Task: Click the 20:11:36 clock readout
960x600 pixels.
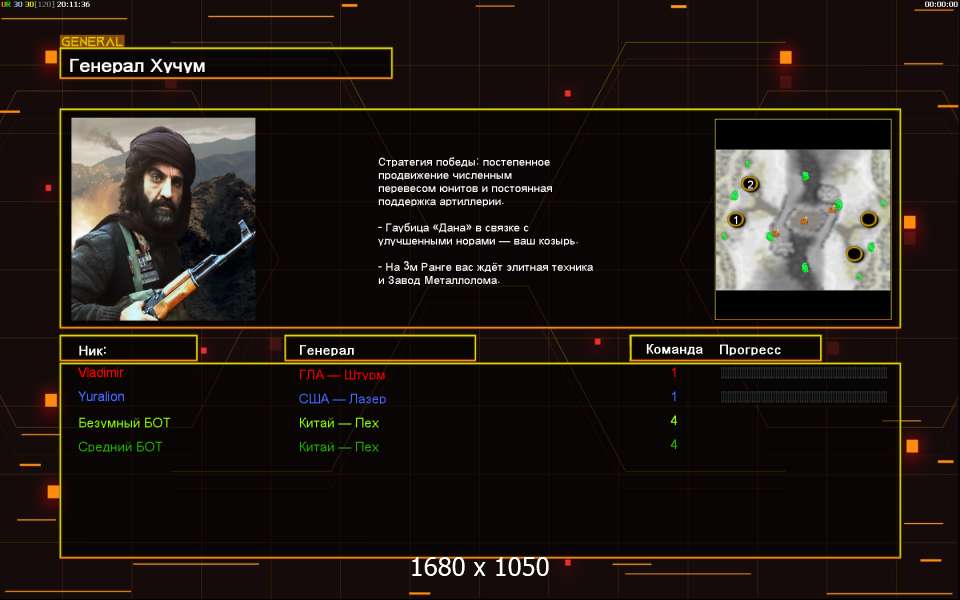Action: click(x=73, y=4)
